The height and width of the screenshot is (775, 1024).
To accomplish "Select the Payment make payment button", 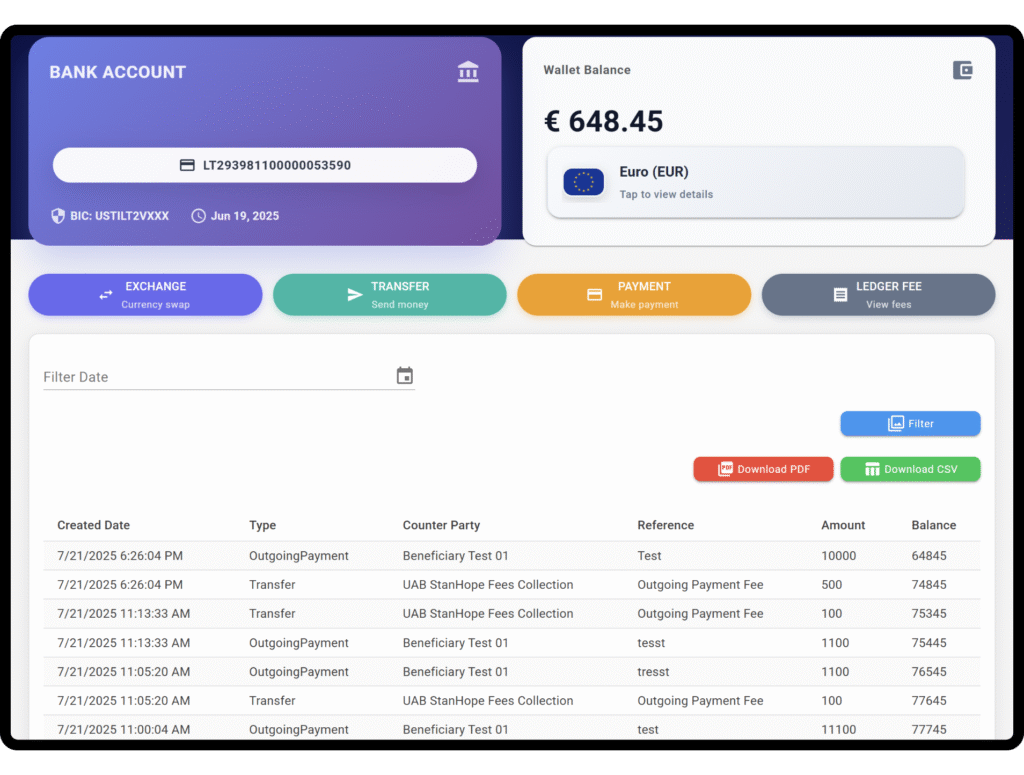I will tap(634, 295).
